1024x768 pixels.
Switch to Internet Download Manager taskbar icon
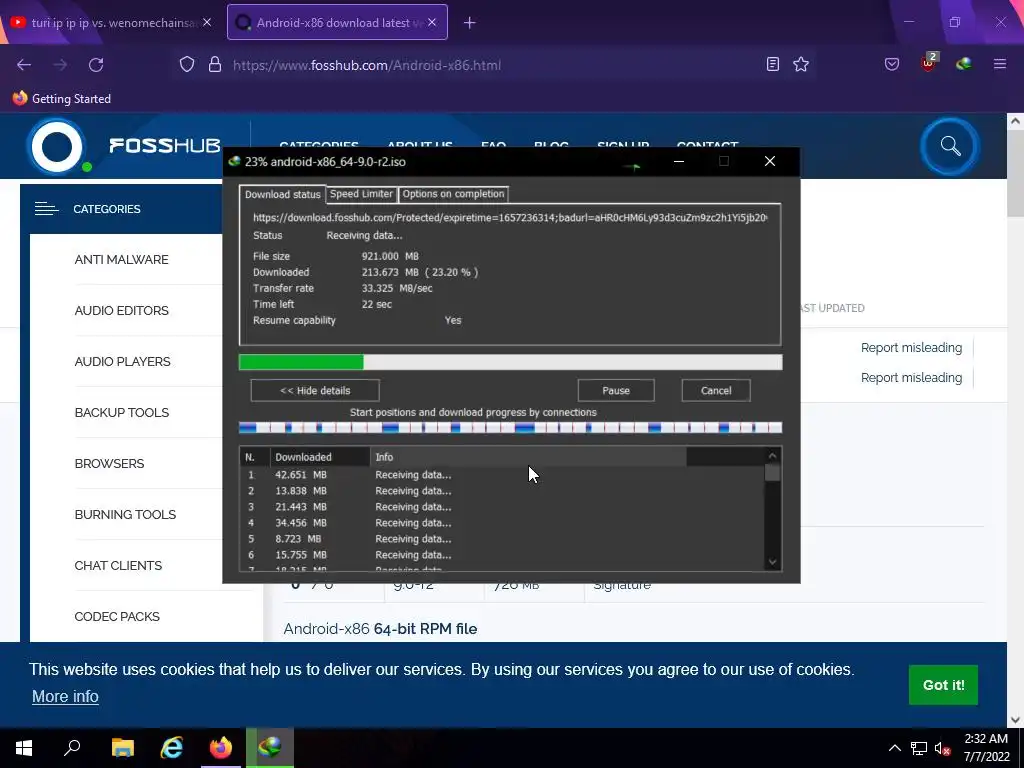(270, 748)
